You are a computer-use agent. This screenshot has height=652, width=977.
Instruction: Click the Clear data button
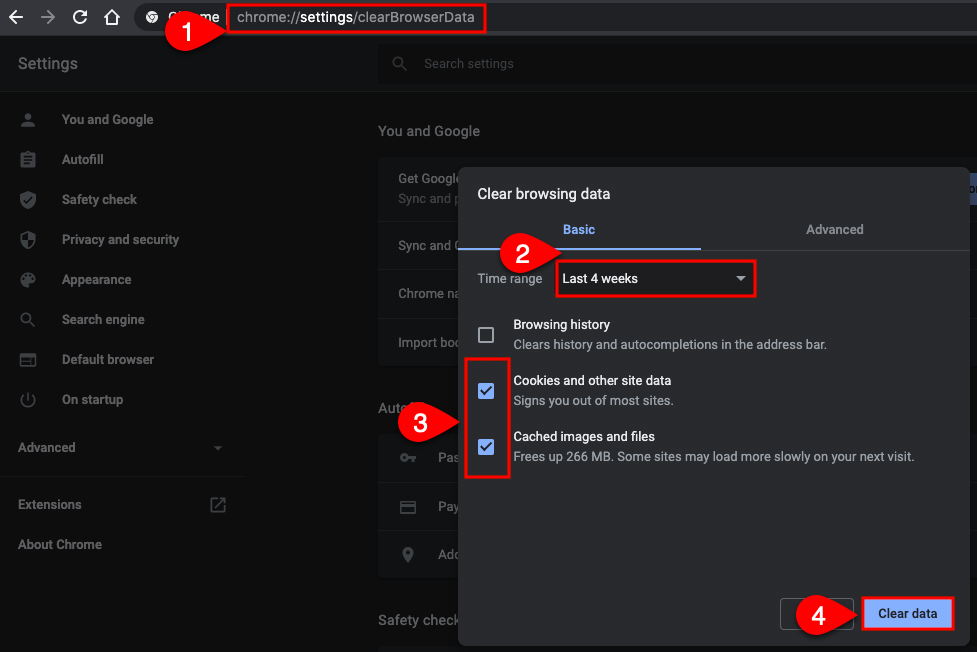click(x=907, y=614)
